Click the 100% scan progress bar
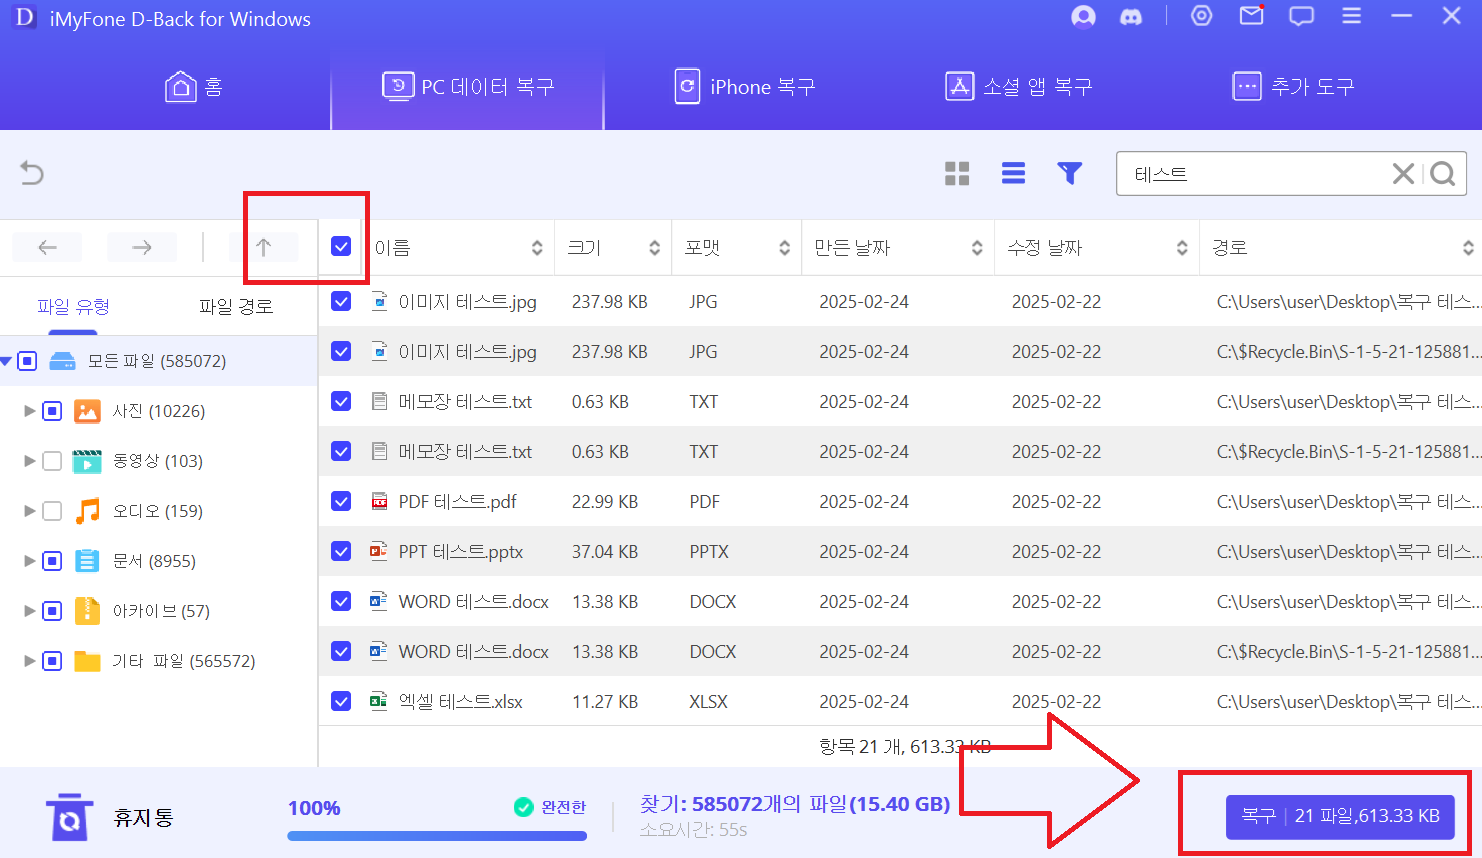This screenshot has height=858, width=1482. pos(437,836)
